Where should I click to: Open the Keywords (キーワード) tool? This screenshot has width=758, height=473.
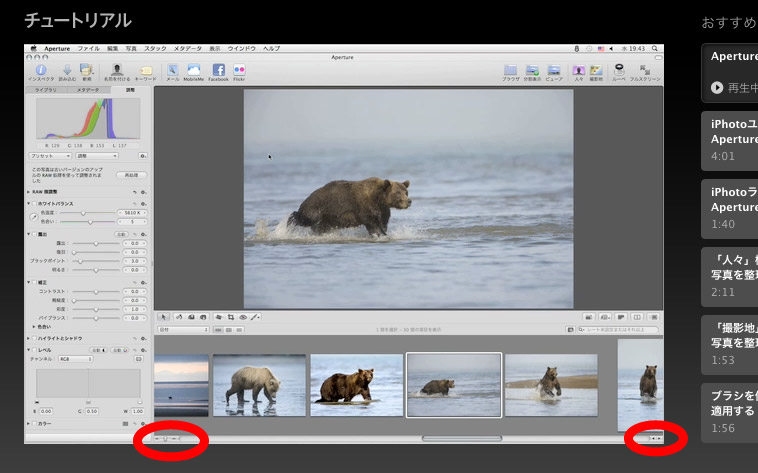(146, 70)
